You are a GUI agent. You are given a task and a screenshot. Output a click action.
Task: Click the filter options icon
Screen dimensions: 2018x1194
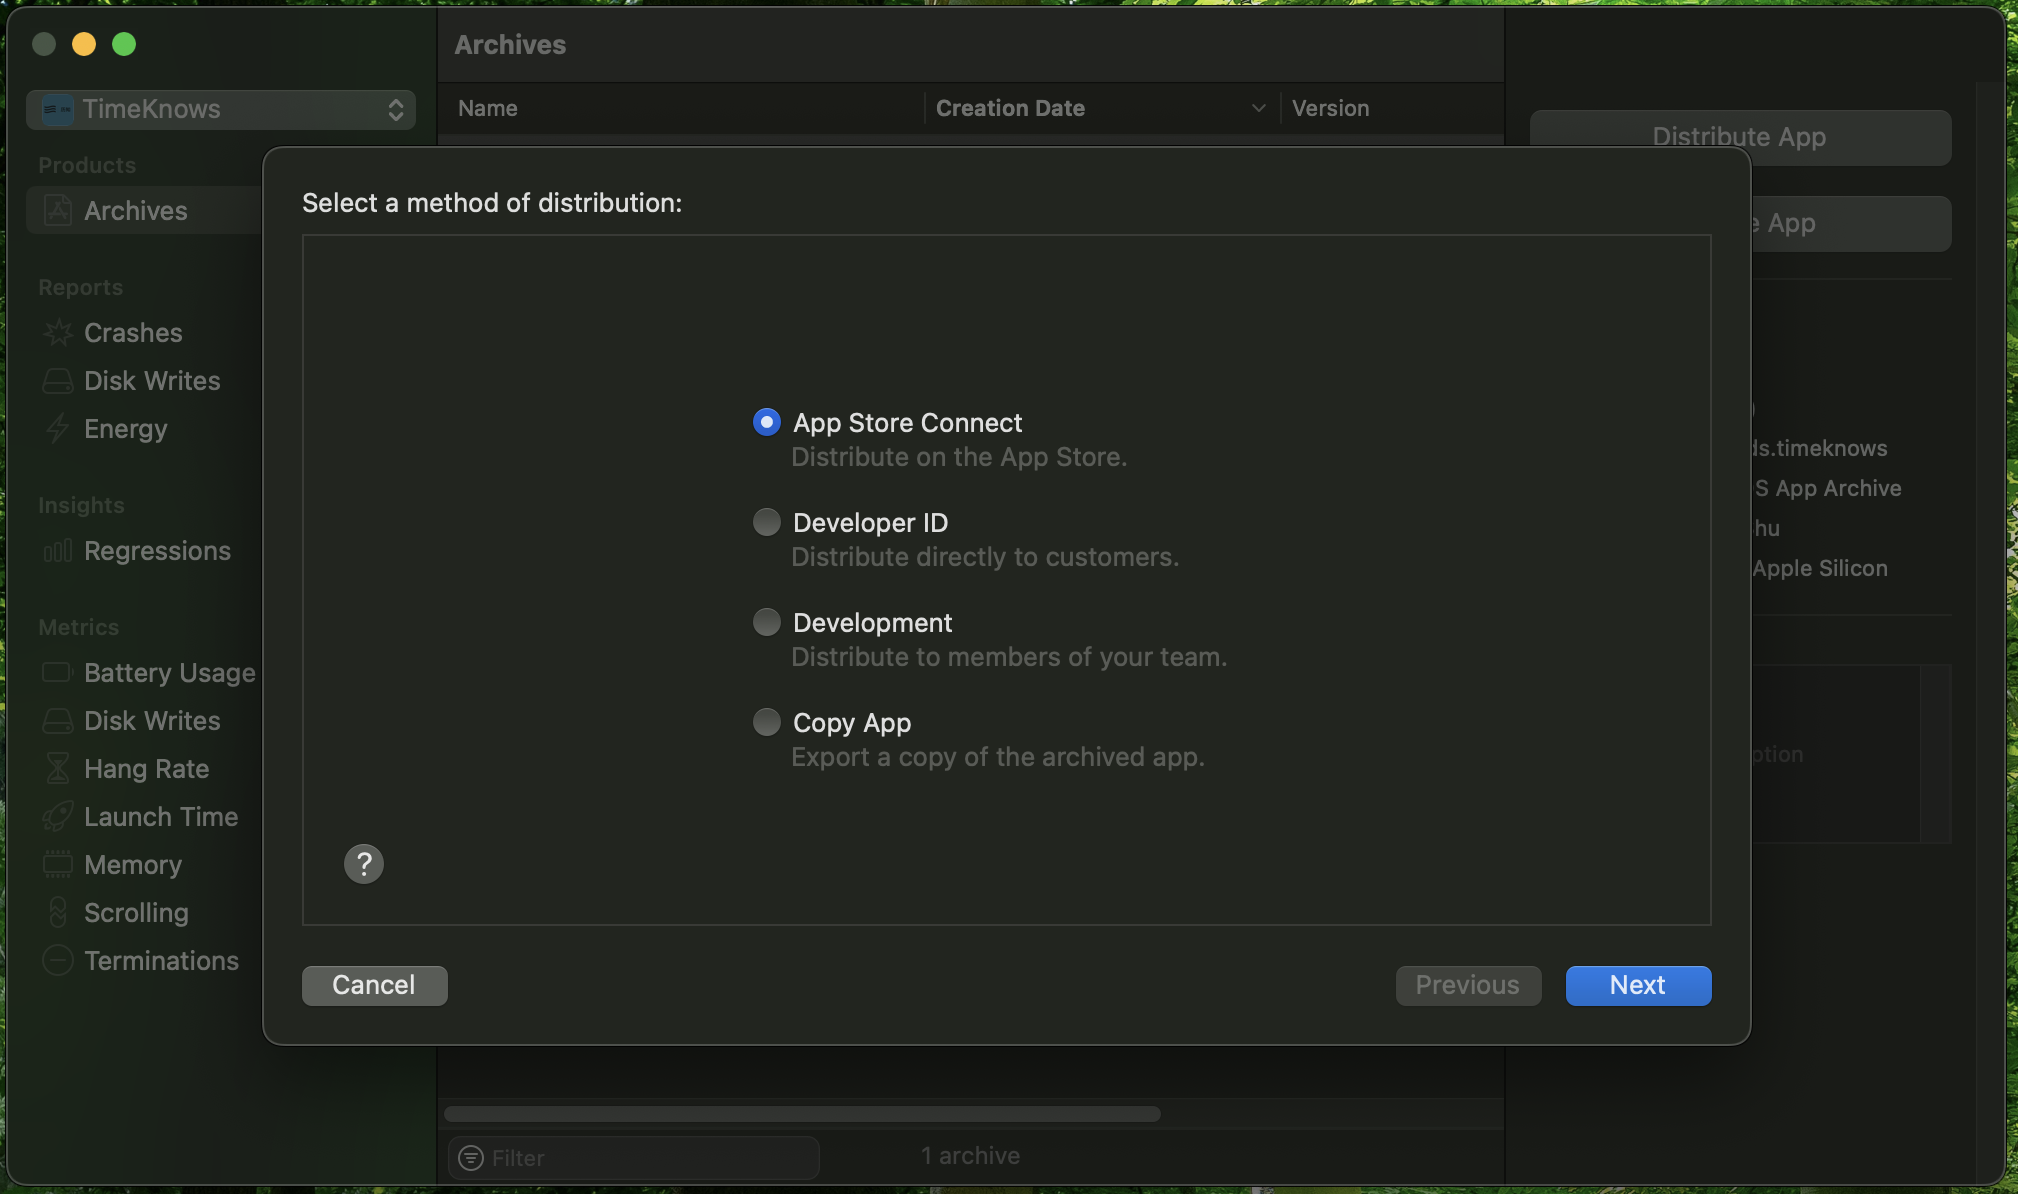point(471,1158)
